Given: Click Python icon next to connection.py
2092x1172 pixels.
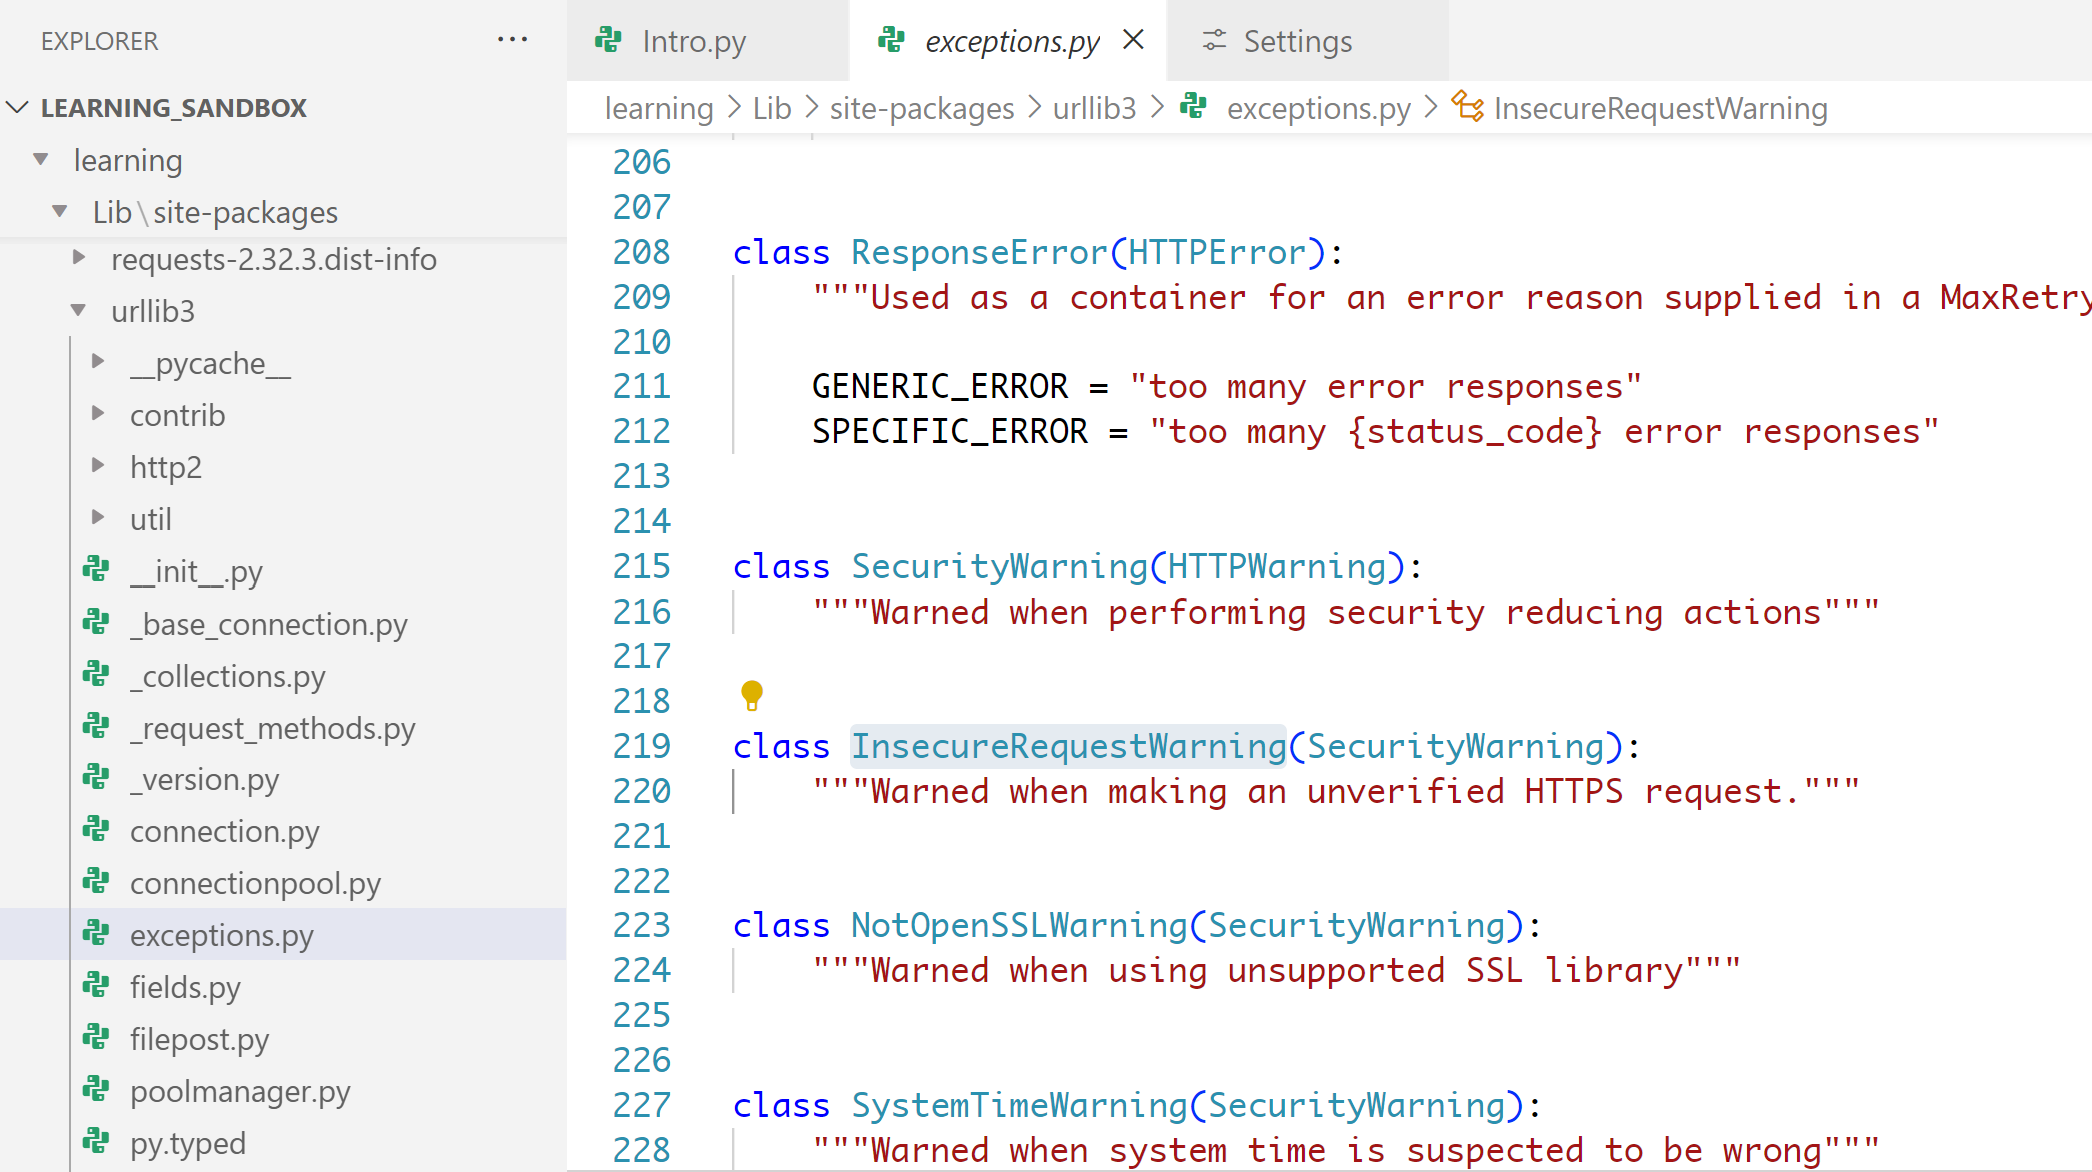Looking at the screenshot, I should click(x=96, y=830).
